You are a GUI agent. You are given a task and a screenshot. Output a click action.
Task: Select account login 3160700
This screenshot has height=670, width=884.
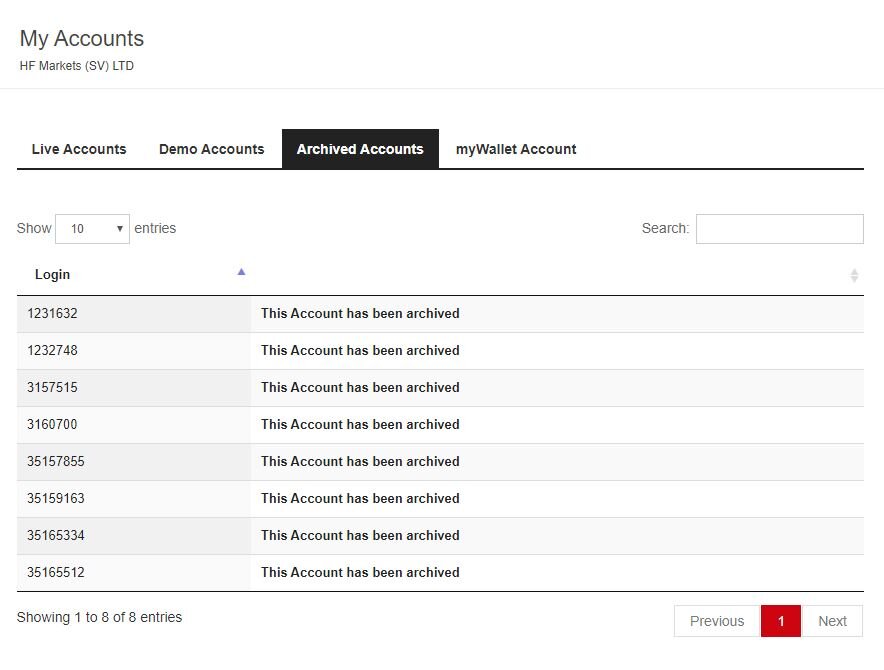[x=52, y=425]
